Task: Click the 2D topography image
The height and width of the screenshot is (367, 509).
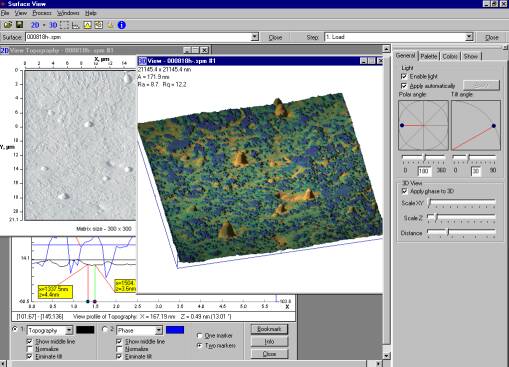Action: pyautogui.click(x=80, y=145)
